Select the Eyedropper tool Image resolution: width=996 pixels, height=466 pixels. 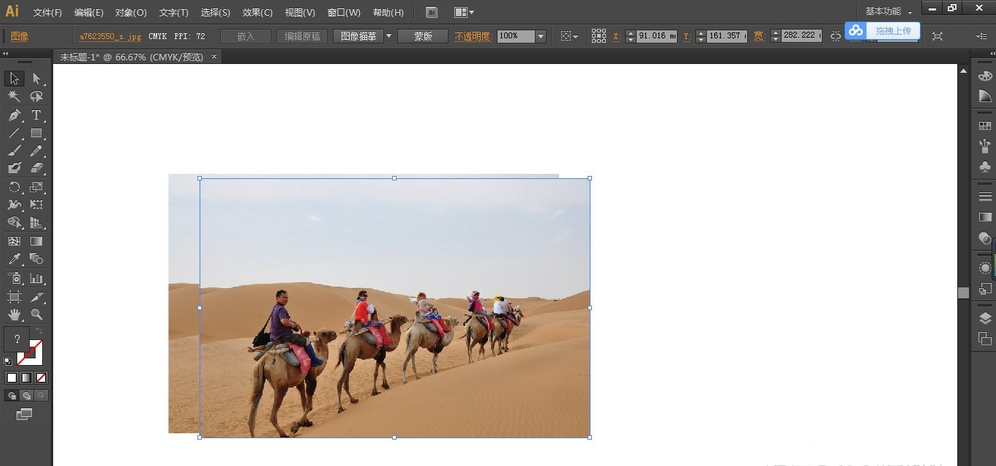14,259
